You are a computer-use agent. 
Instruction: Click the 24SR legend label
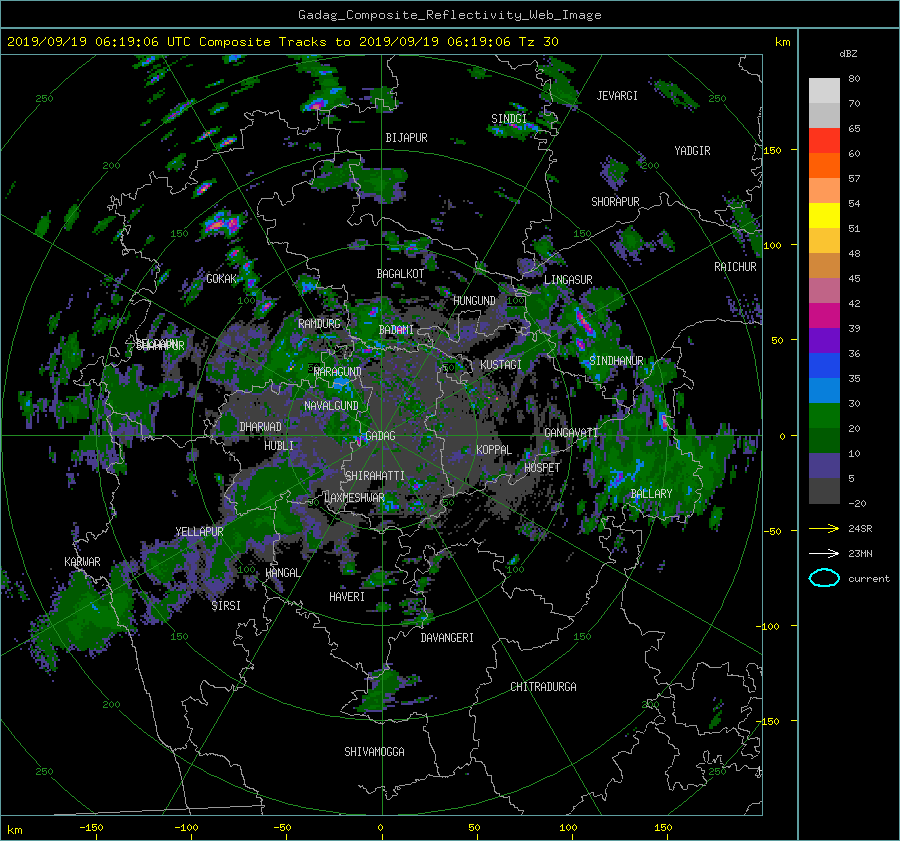860,528
